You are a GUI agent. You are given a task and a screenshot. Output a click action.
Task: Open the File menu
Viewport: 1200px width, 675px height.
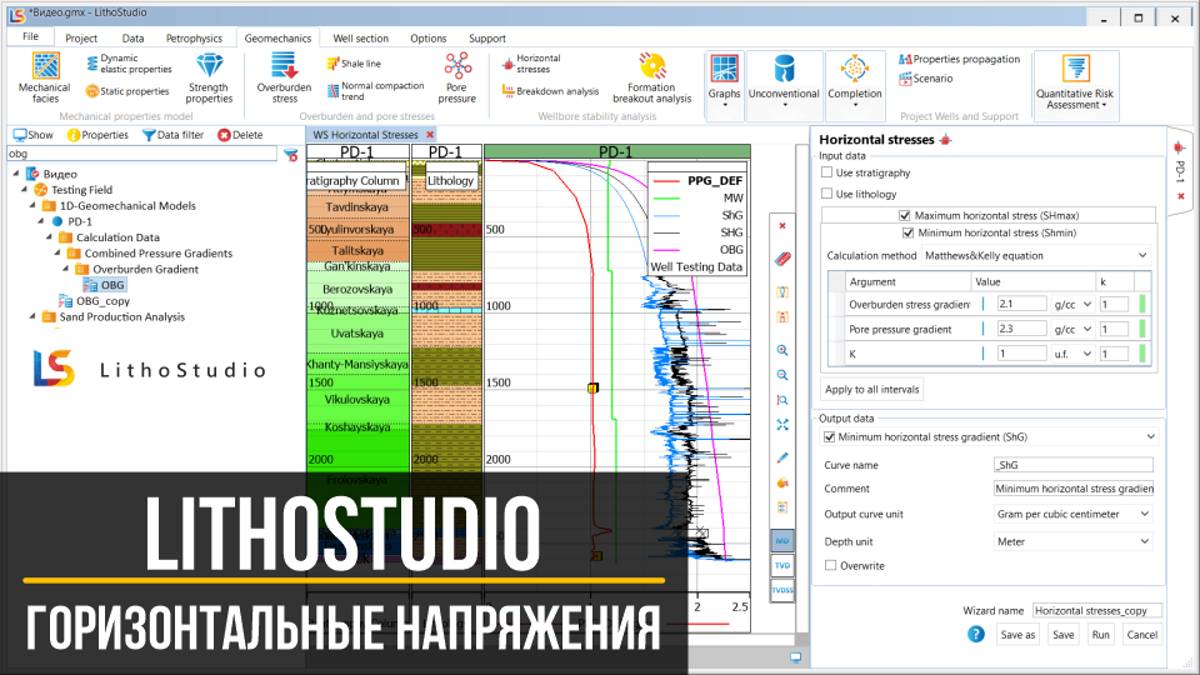pyautogui.click(x=30, y=37)
